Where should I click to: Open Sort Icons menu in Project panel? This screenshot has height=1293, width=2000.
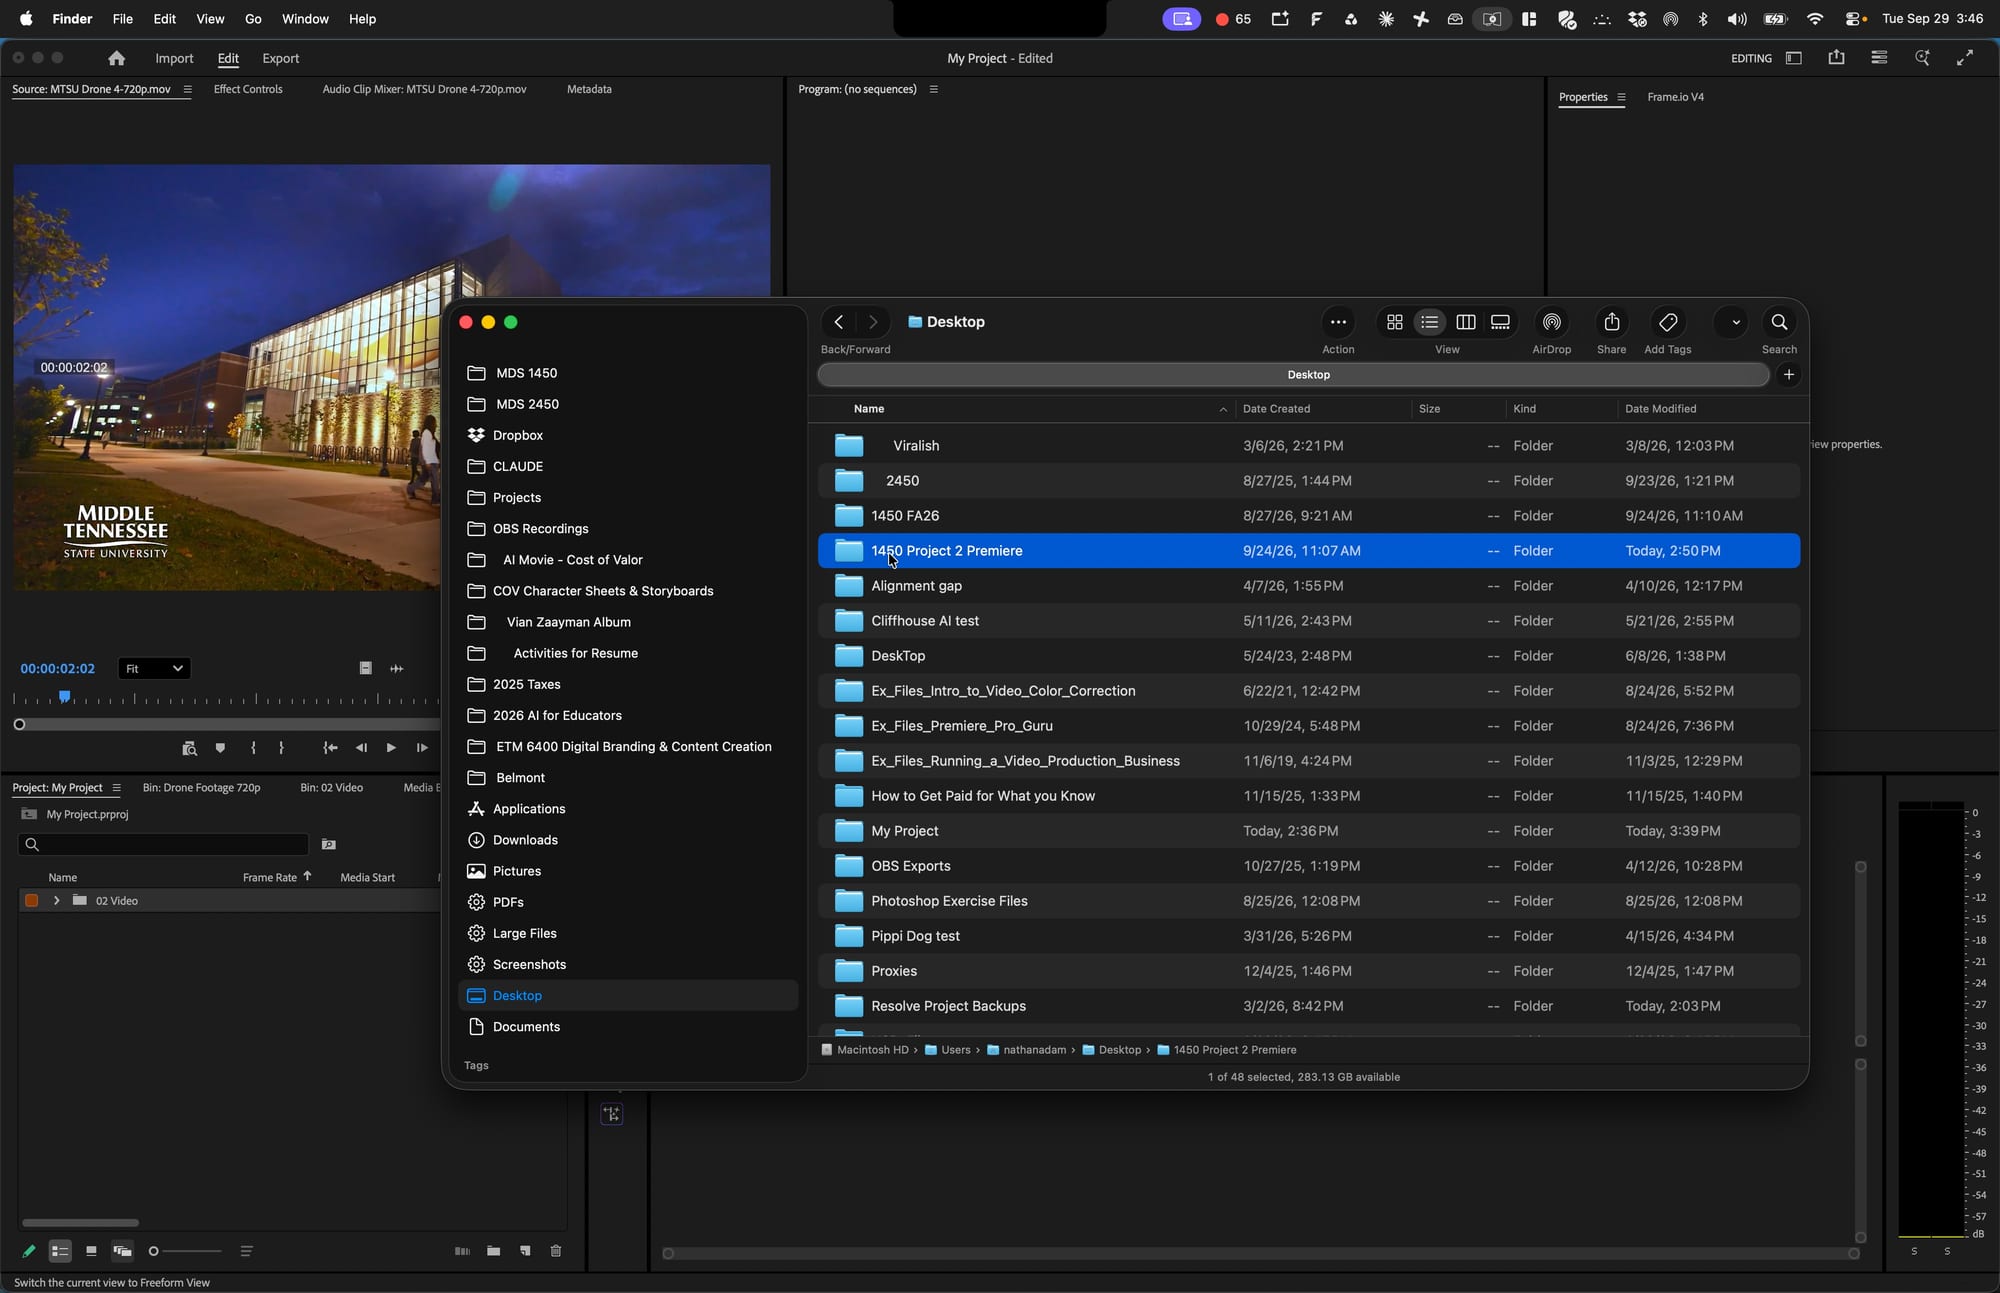coord(246,1251)
